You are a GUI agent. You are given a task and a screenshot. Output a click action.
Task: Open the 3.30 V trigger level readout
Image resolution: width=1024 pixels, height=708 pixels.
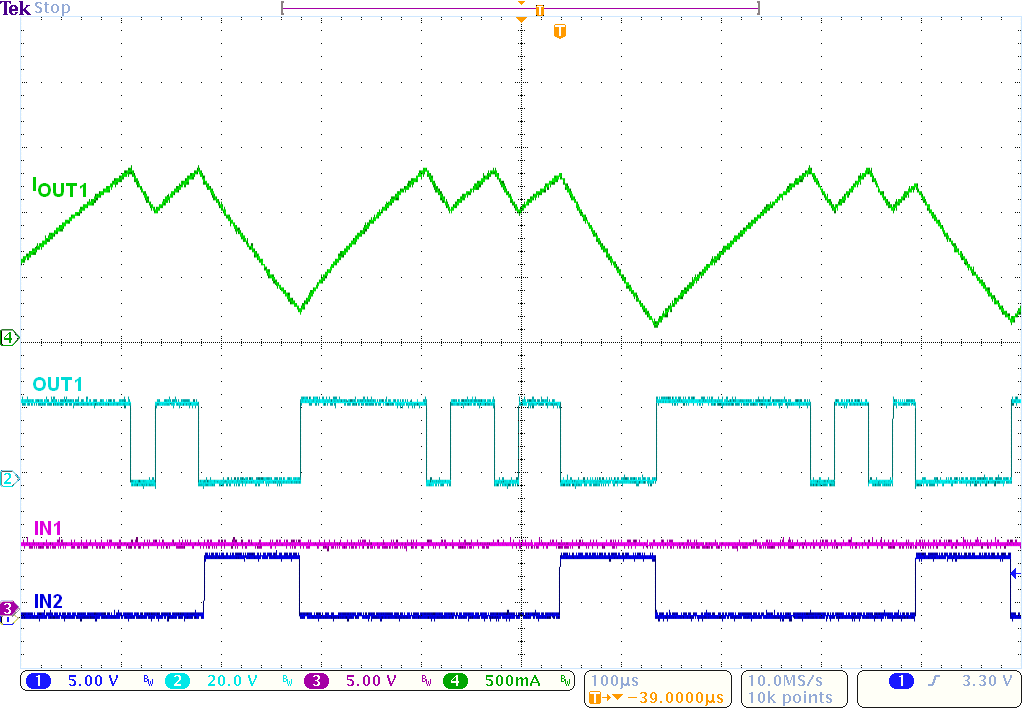985,681
